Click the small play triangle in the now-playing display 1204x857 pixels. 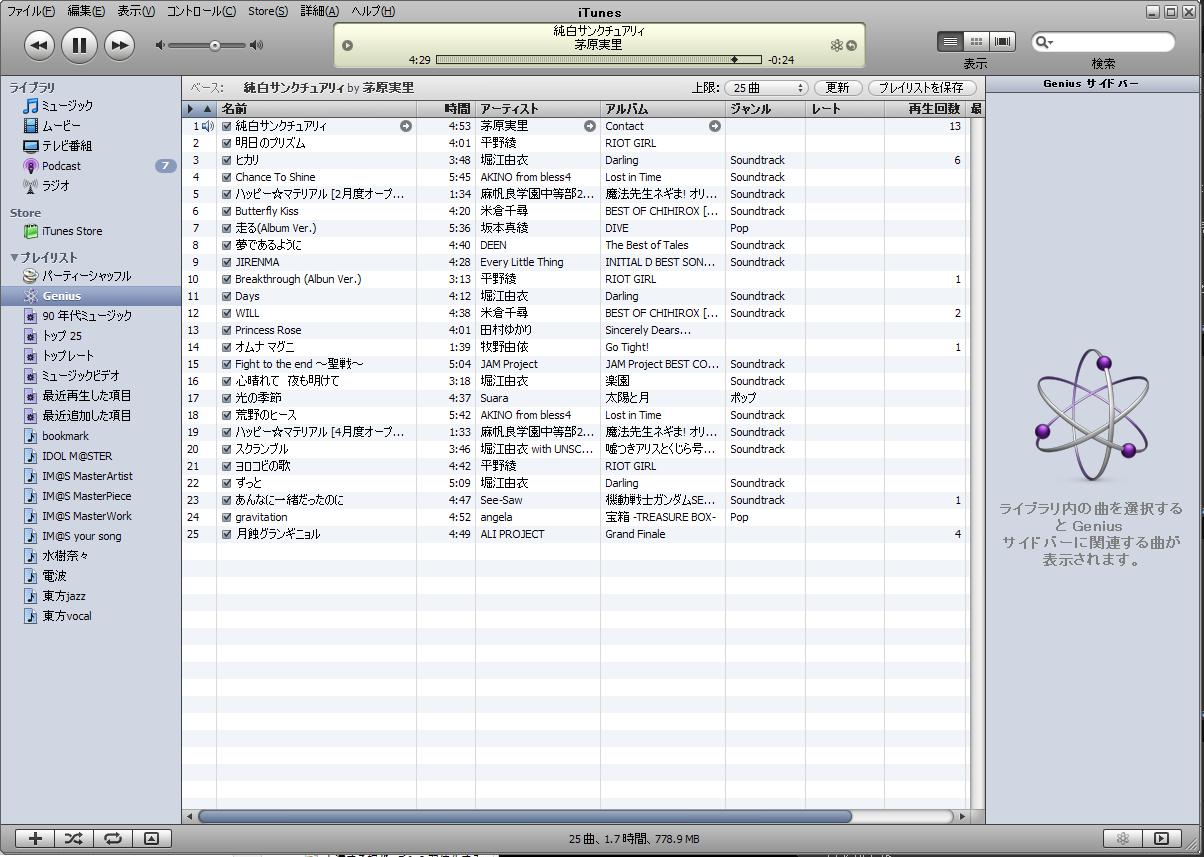coord(347,45)
